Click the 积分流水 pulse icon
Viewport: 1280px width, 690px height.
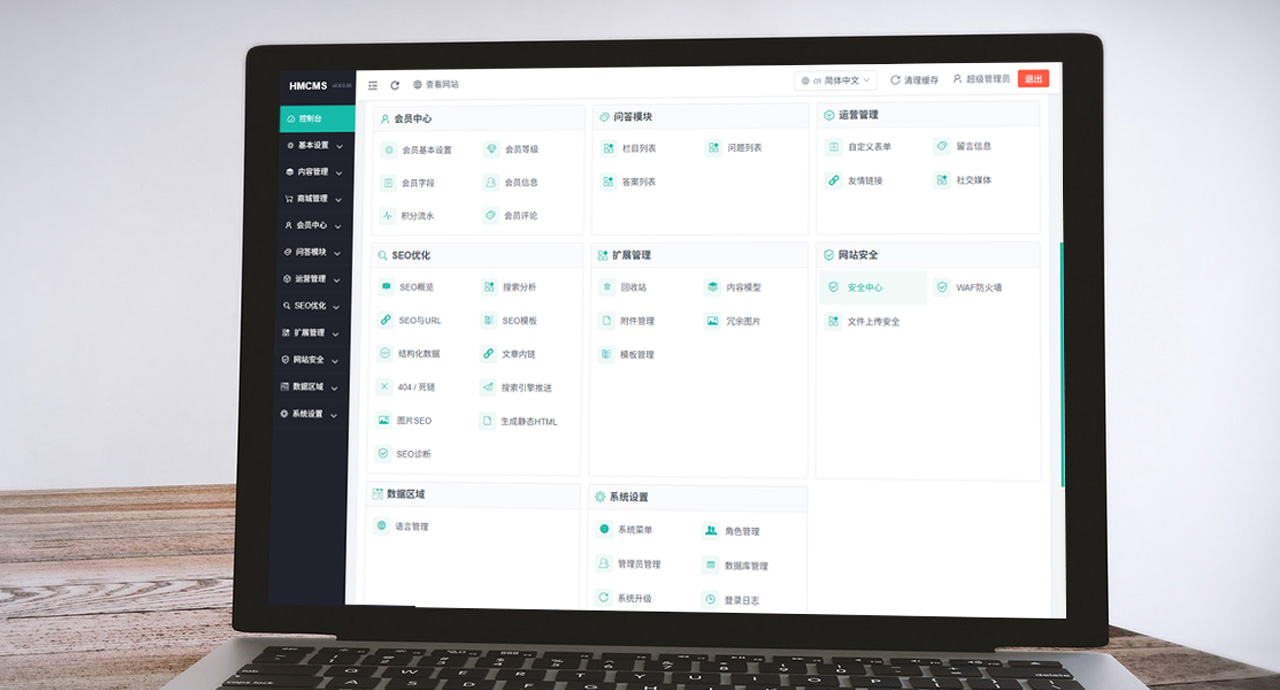coord(388,215)
